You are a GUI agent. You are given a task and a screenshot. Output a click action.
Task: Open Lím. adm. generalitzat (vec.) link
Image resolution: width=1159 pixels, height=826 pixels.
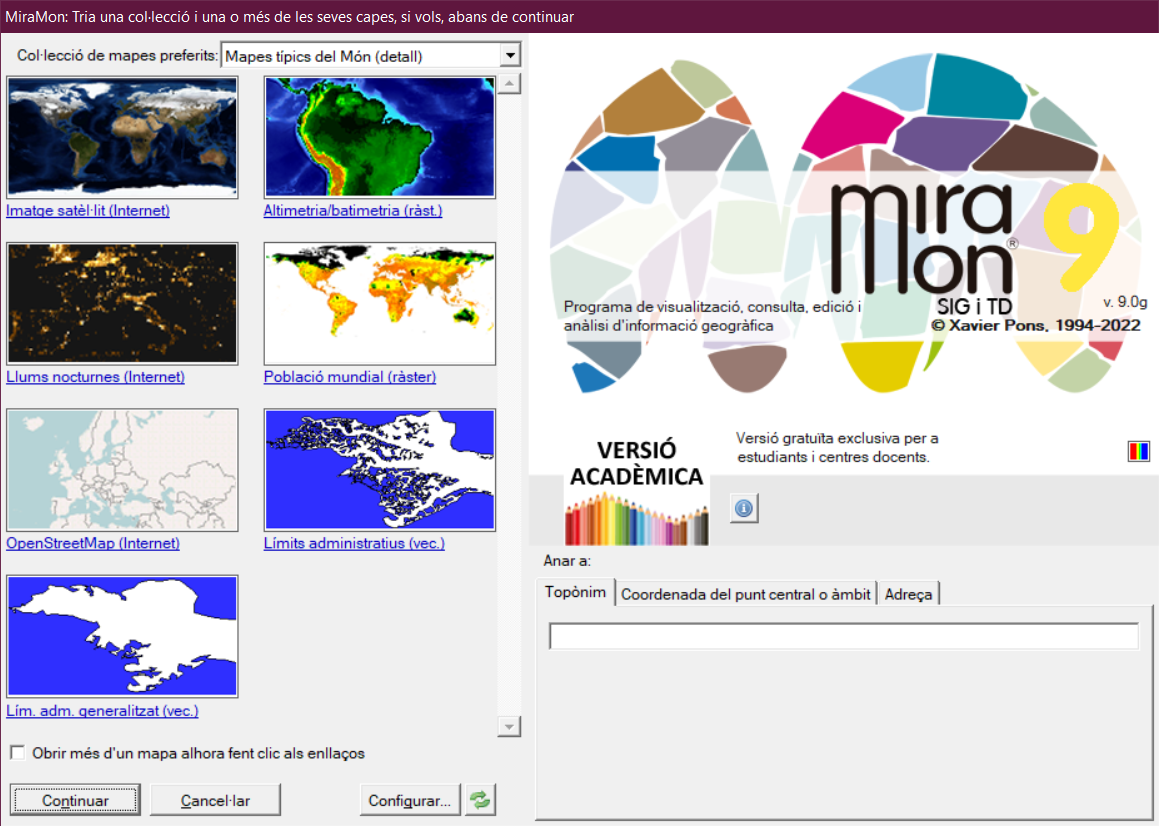point(102,711)
